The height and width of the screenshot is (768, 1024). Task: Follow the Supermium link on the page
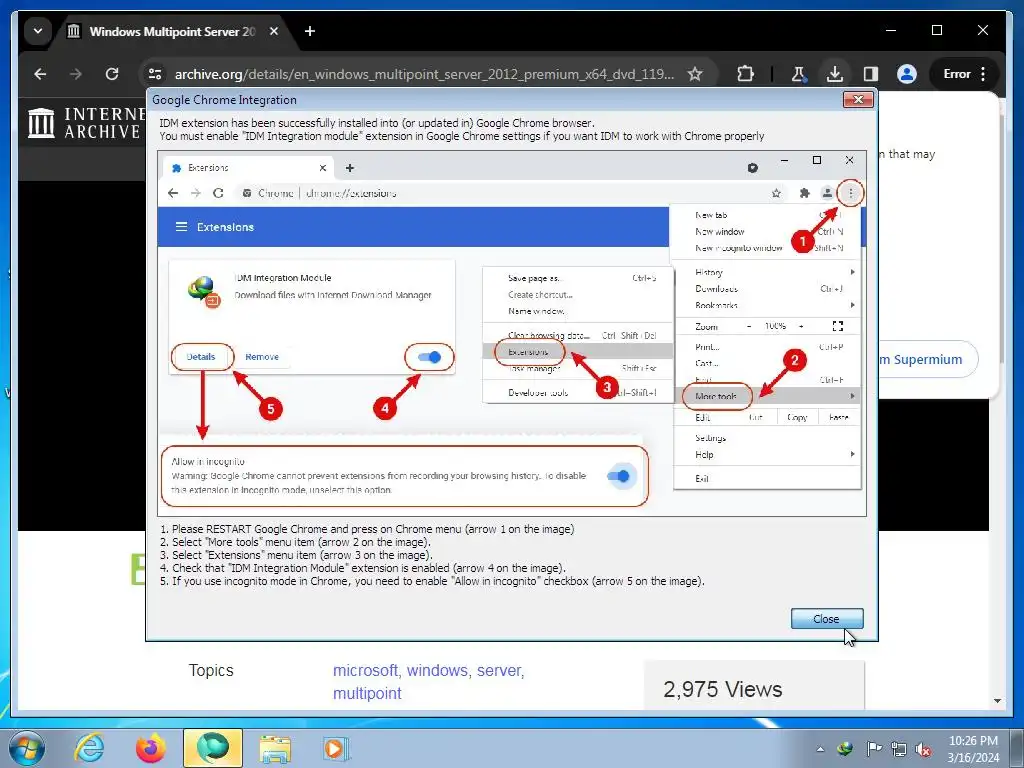pos(927,359)
